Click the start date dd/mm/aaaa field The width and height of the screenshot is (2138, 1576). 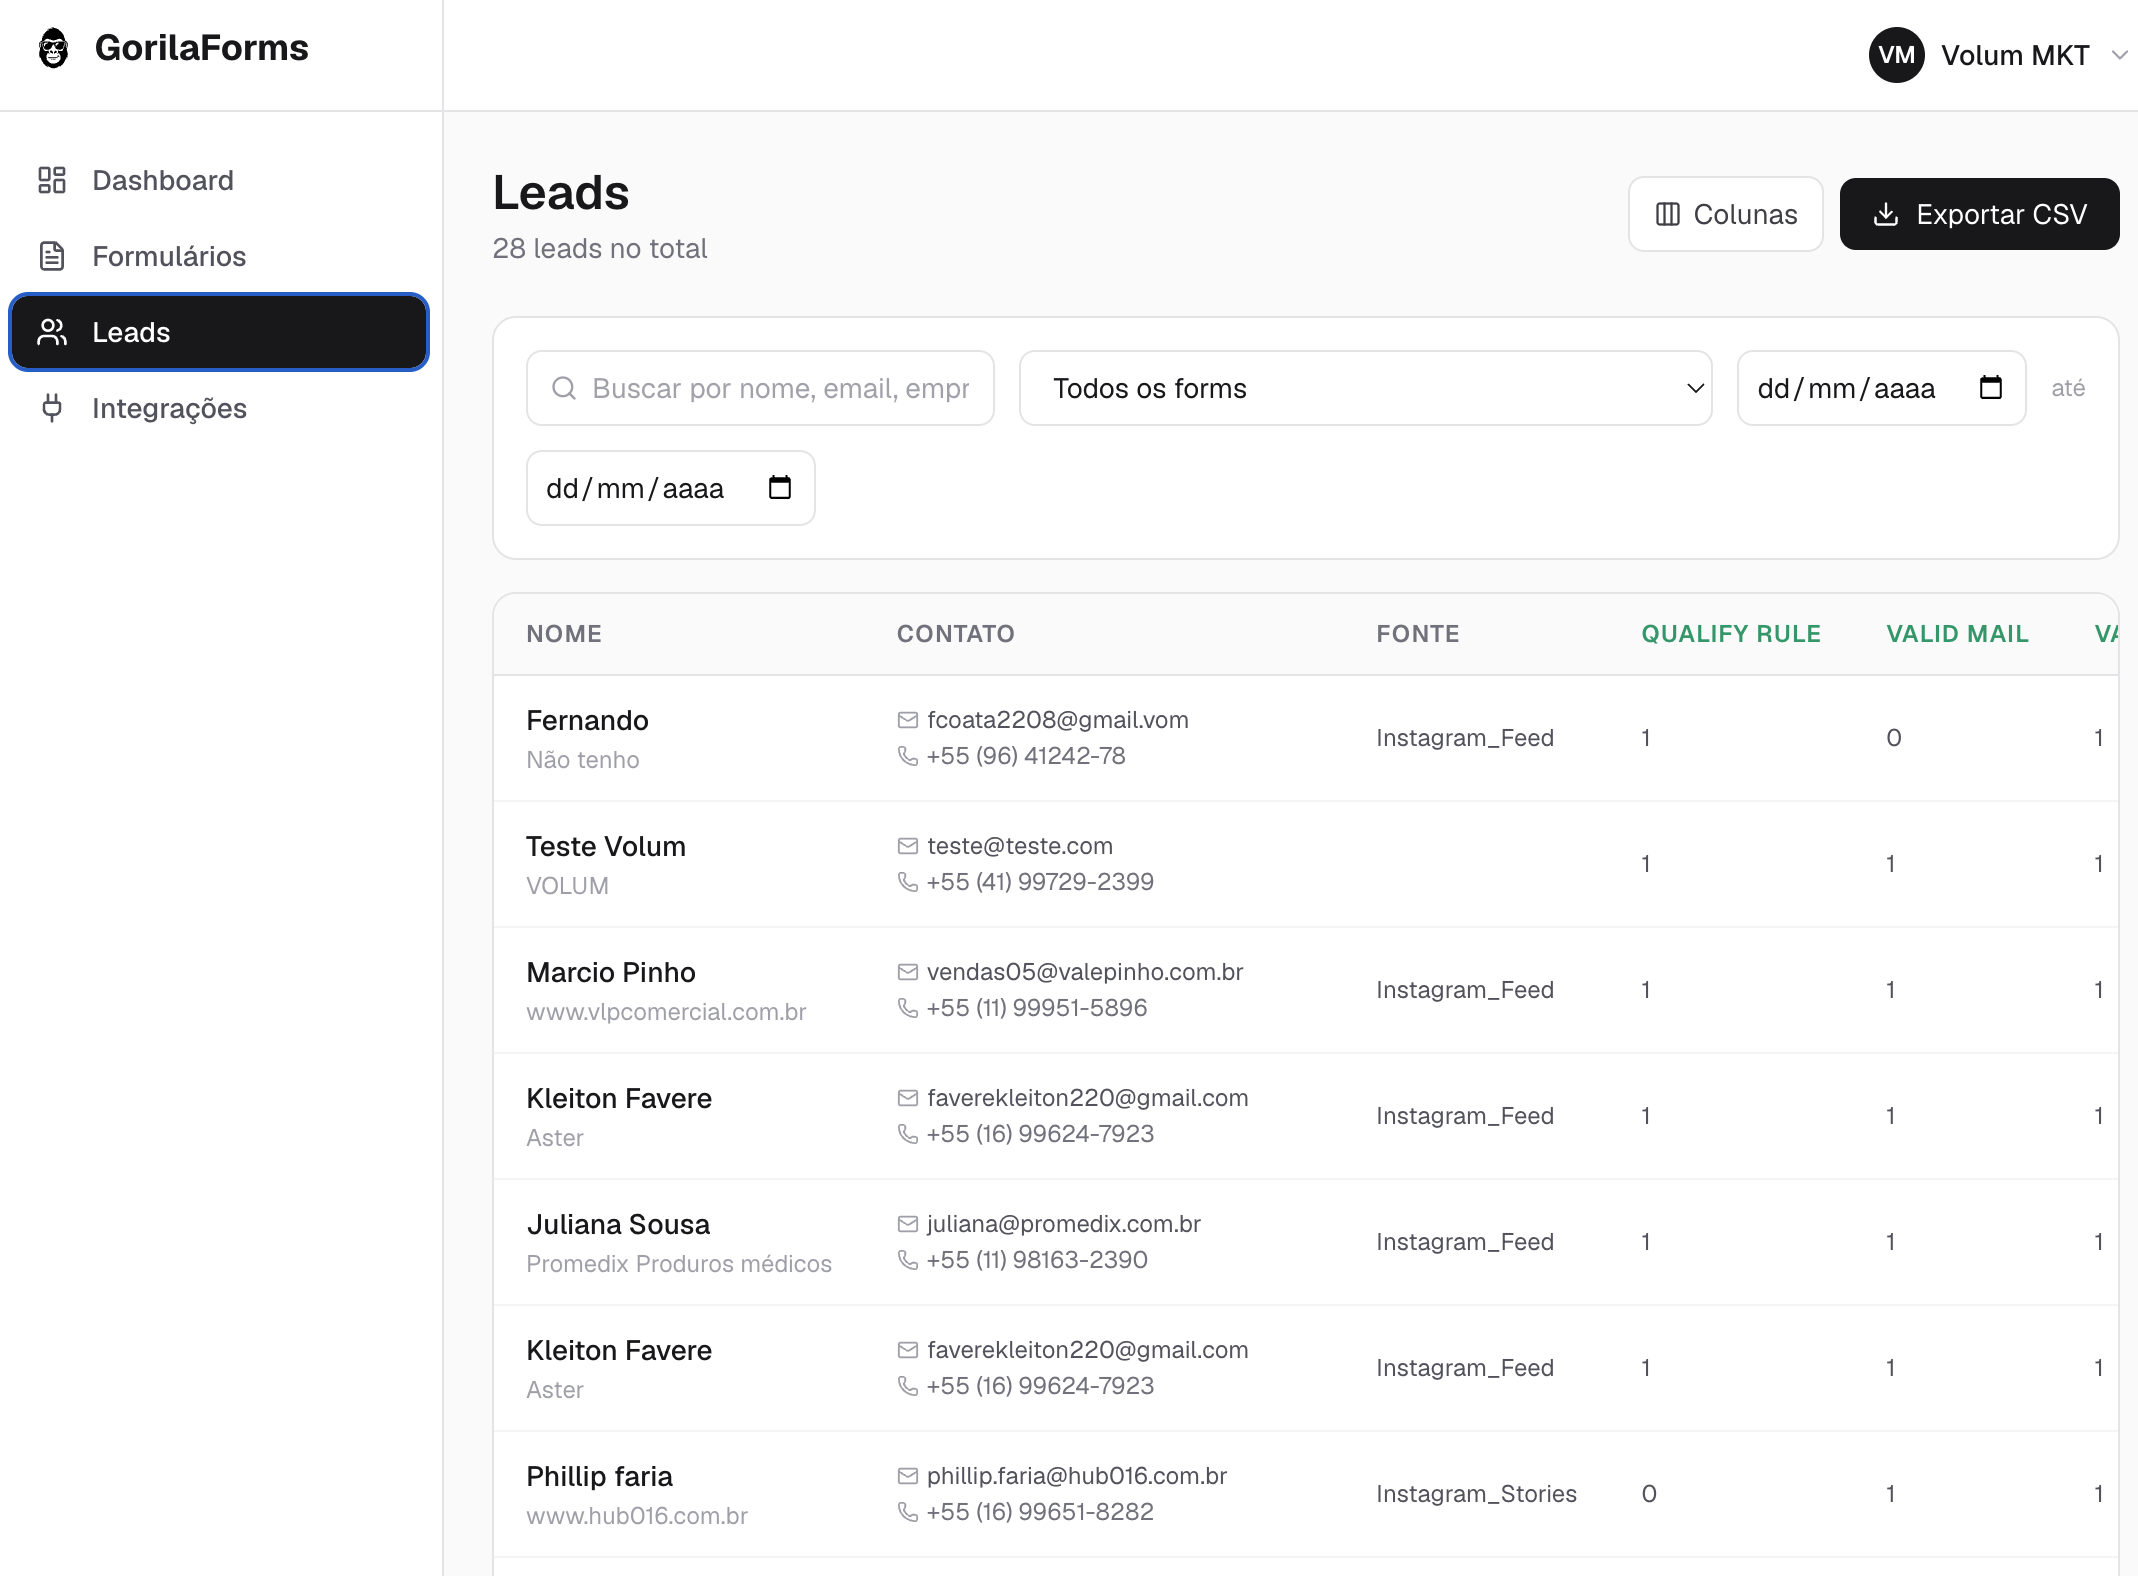(x=1881, y=388)
